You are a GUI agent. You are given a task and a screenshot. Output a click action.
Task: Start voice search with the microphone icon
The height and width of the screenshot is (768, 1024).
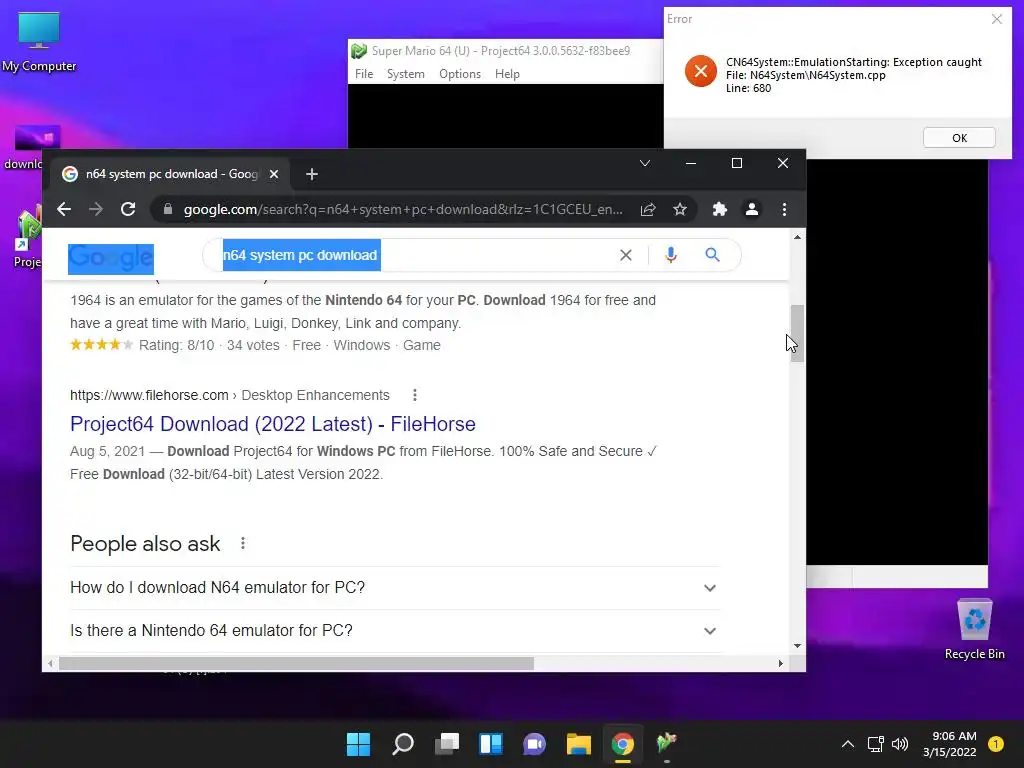point(671,255)
